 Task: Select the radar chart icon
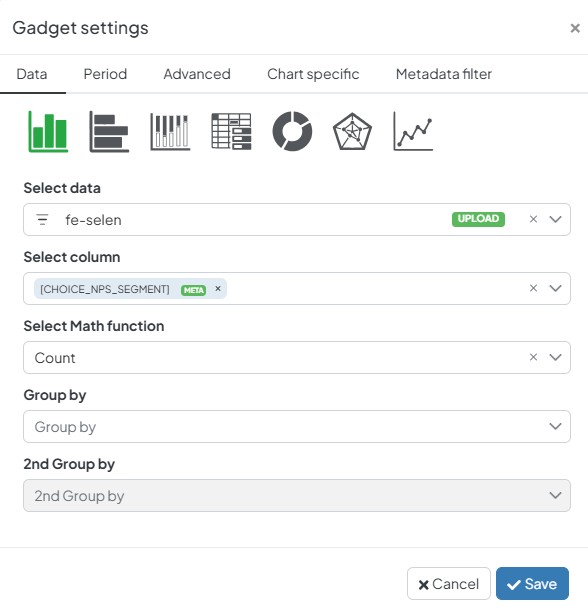pyautogui.click(x=353, y=131)
